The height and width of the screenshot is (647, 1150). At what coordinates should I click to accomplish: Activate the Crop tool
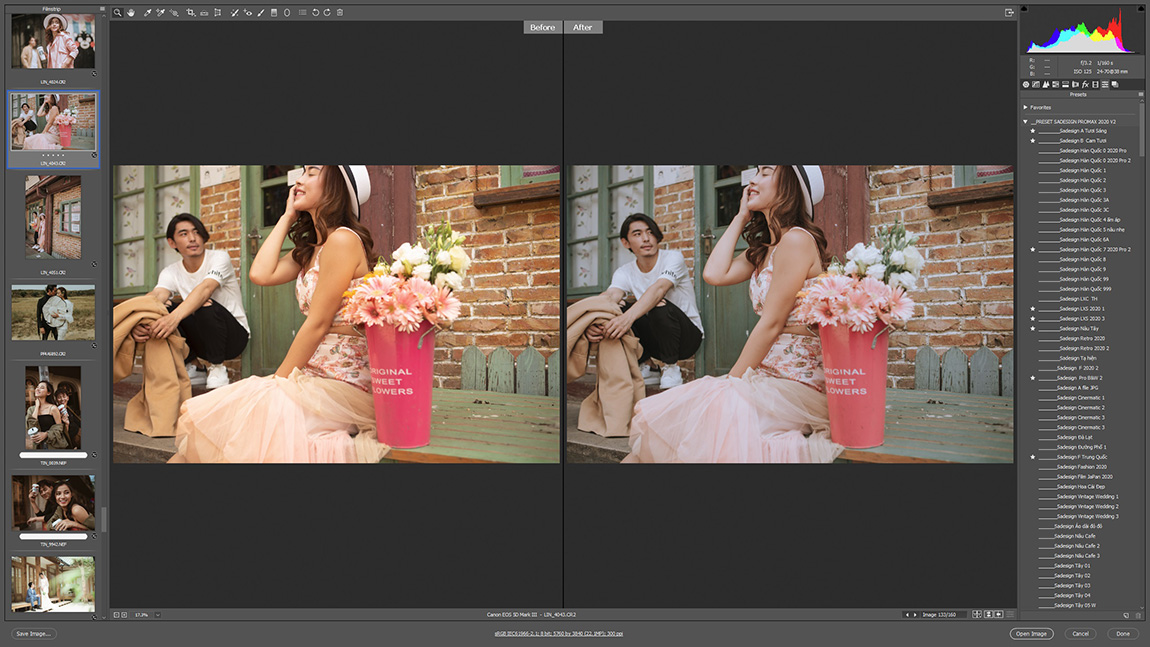[190, 13]
